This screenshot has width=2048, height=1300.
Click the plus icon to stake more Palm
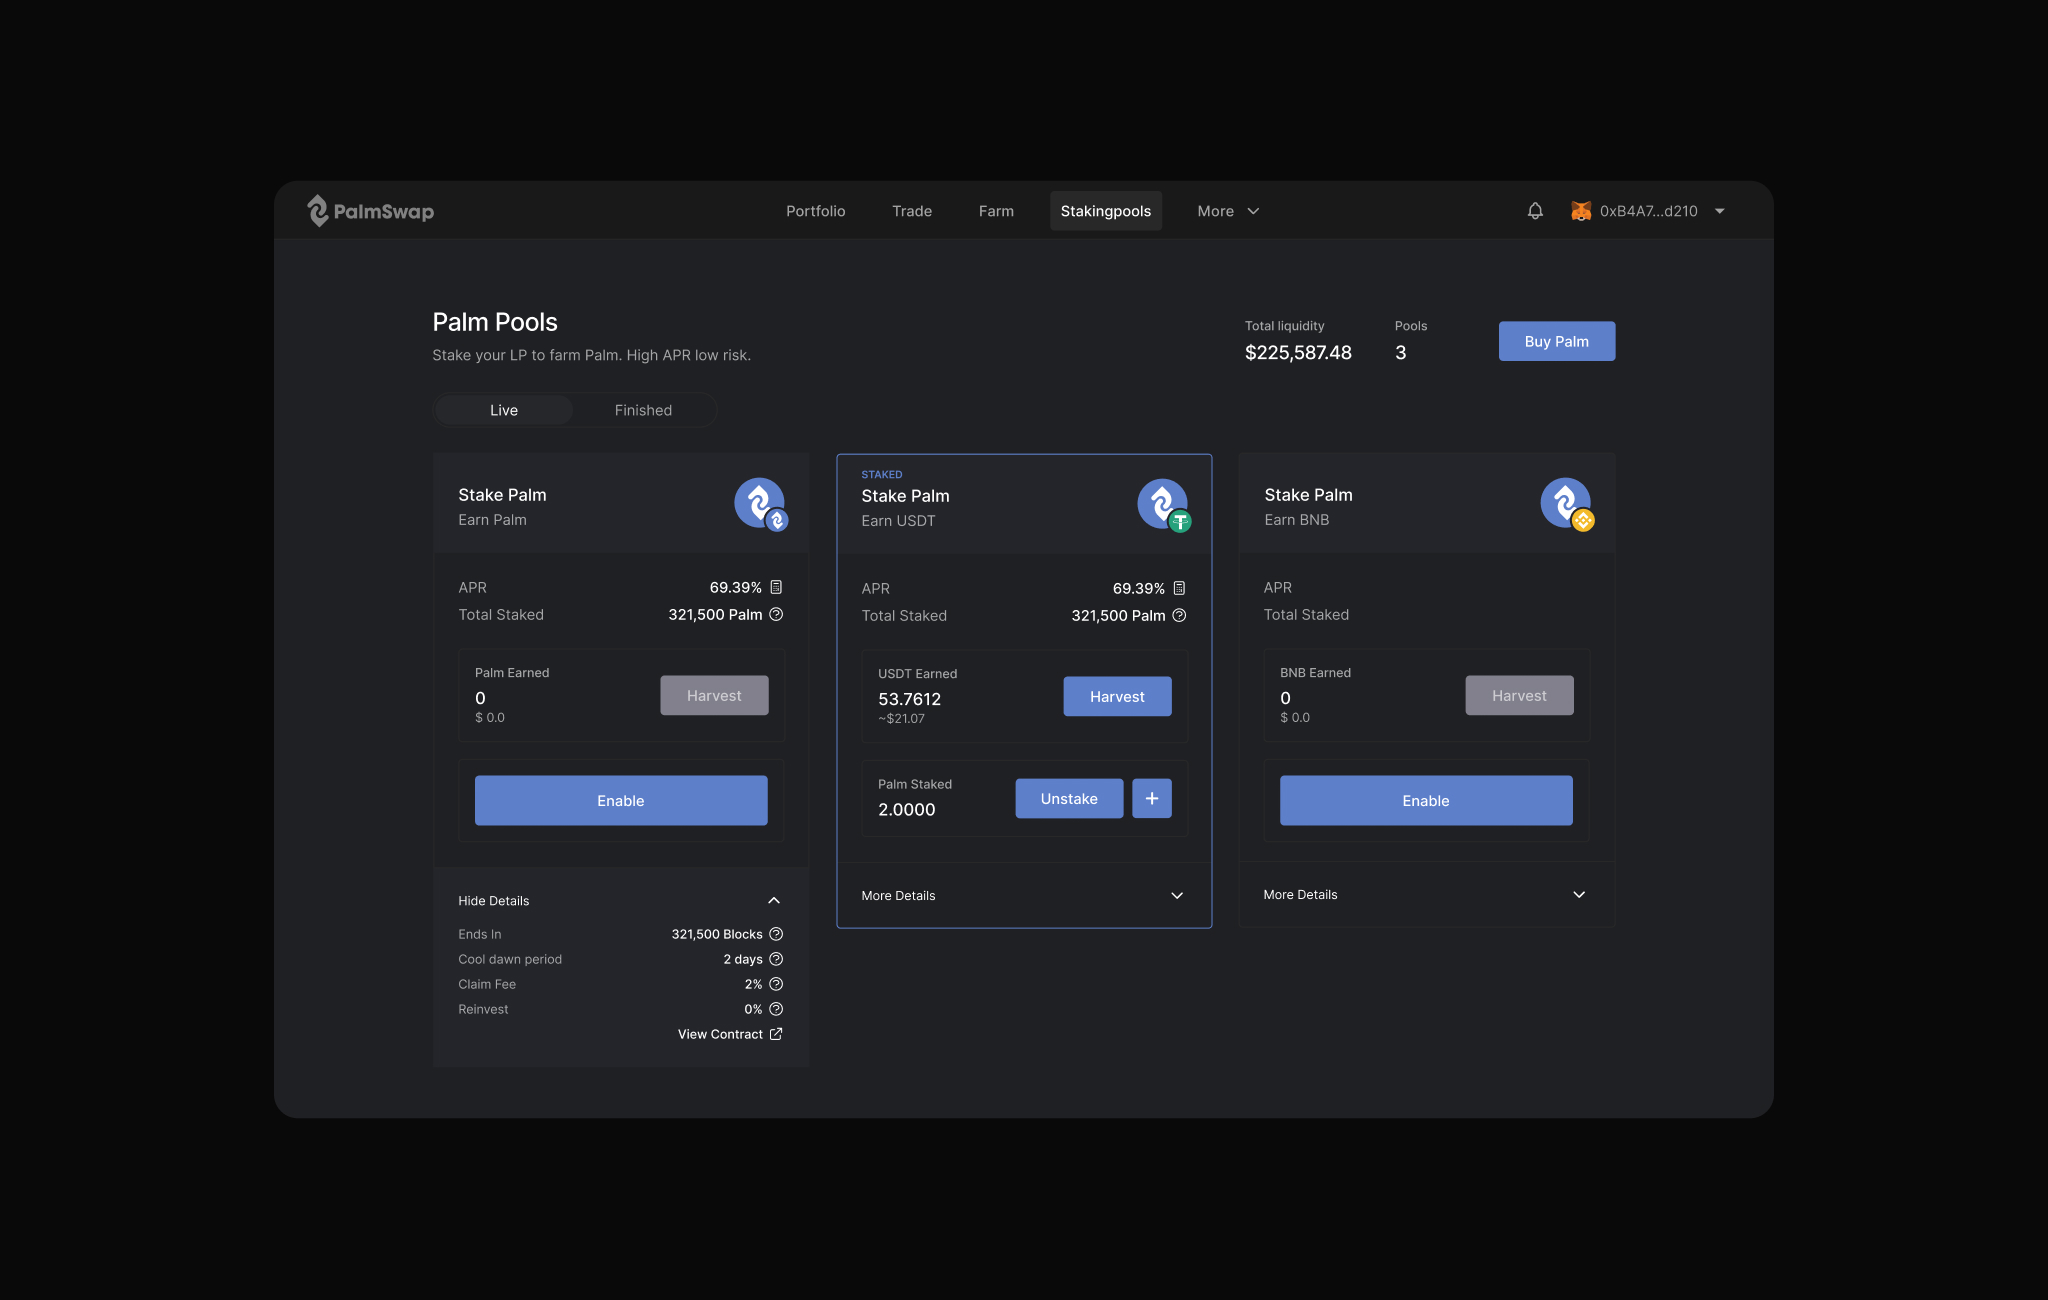1151,798
